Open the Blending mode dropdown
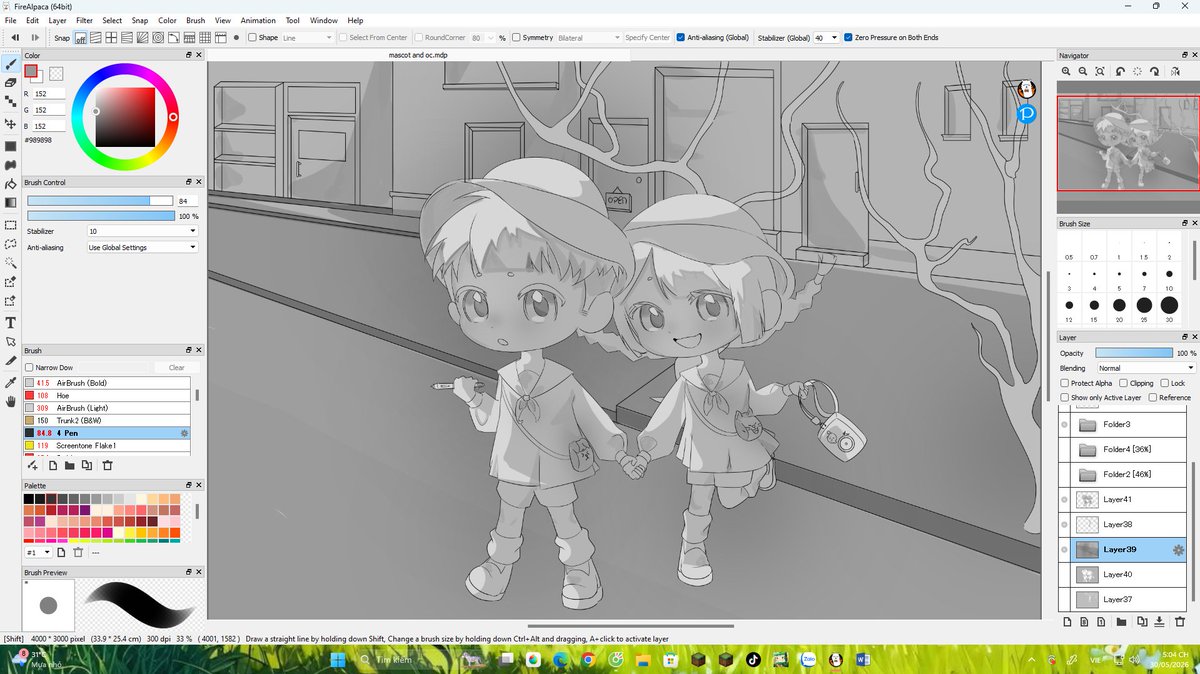Image resolution: width=1200 pixels, height=674 pixels. point(1146,368)
